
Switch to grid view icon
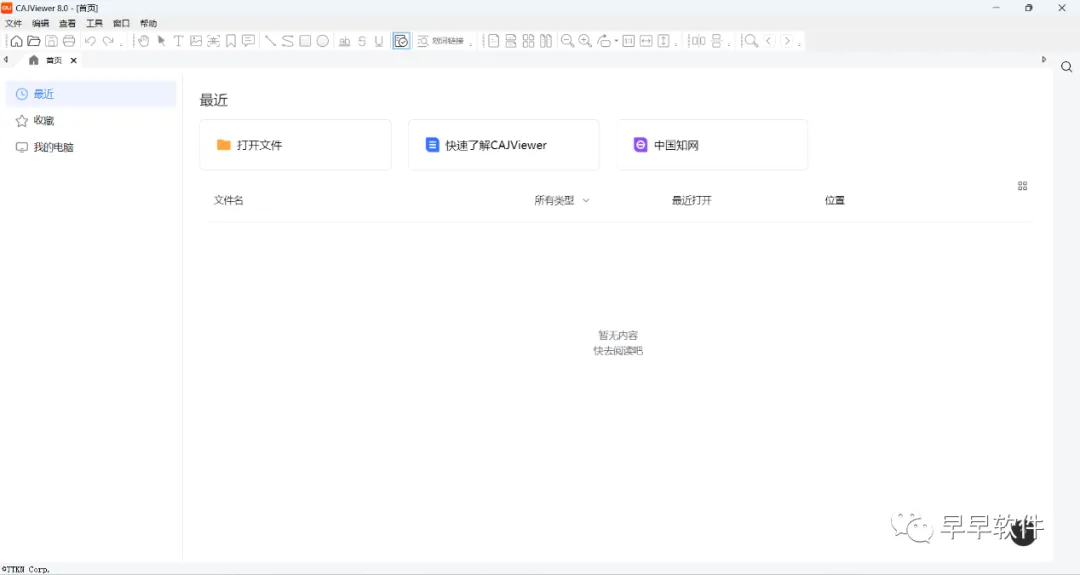pos(1022,186)
